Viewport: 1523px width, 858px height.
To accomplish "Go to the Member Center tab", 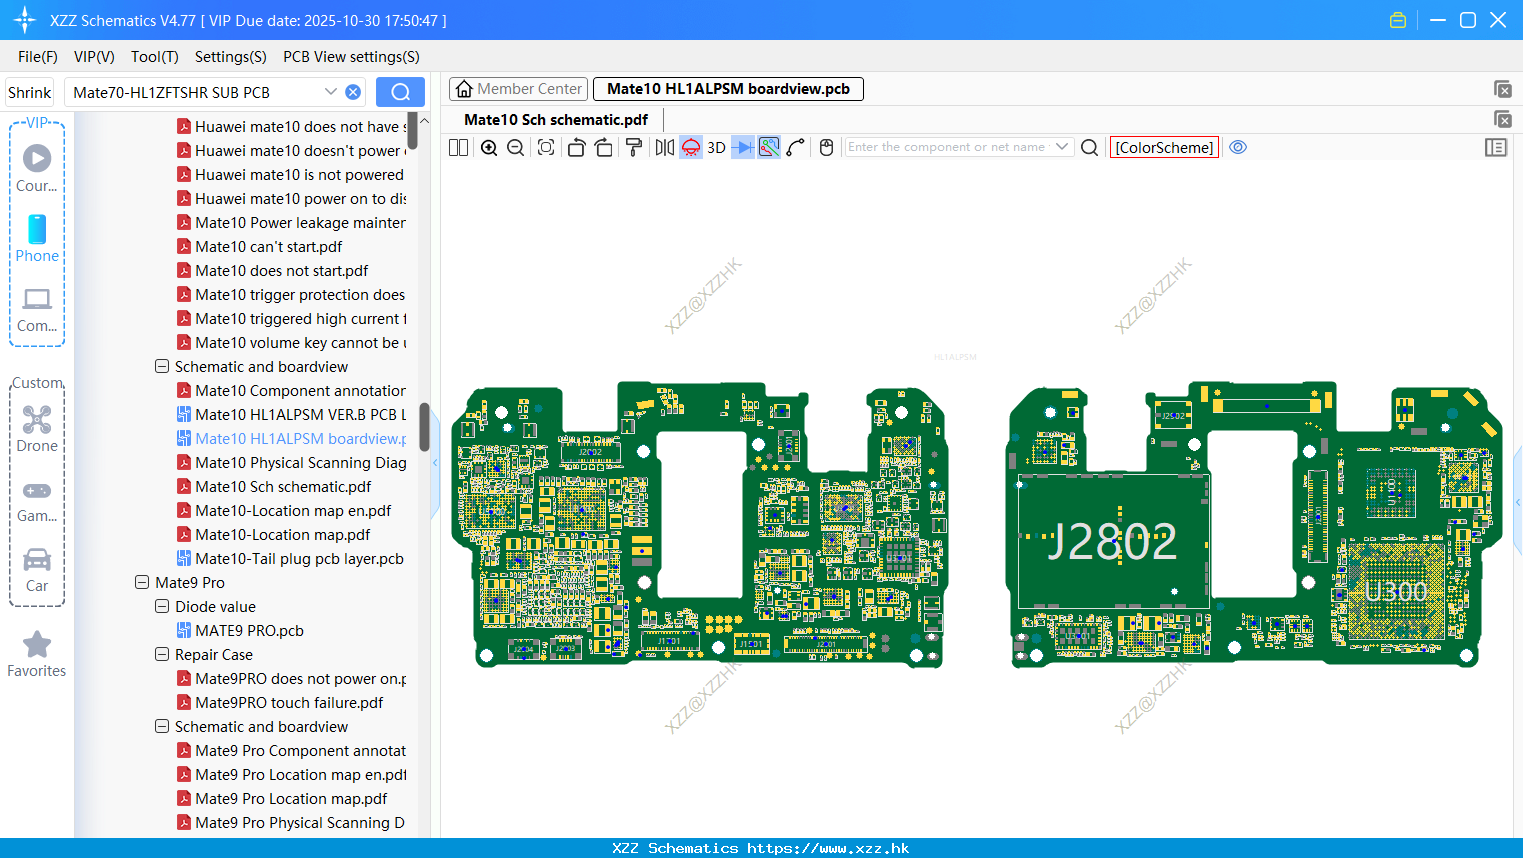I will click(519, 89).
